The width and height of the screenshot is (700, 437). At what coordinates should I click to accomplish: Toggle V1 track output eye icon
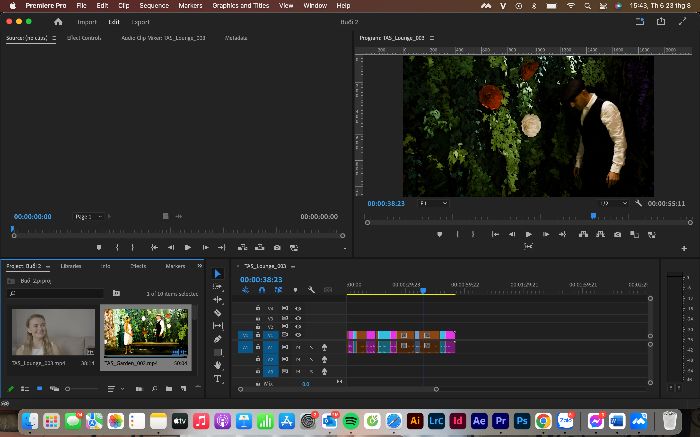[x=298, y=335]
